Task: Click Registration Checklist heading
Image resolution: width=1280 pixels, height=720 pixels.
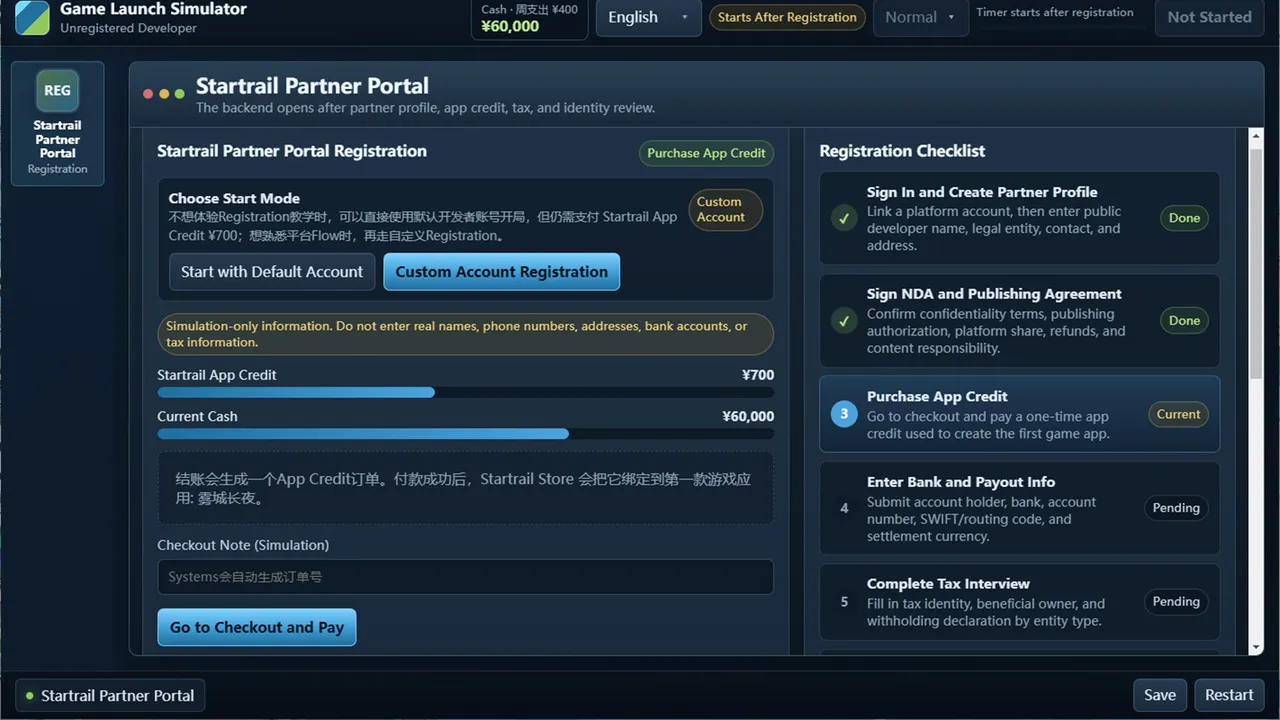Action: 902,151
